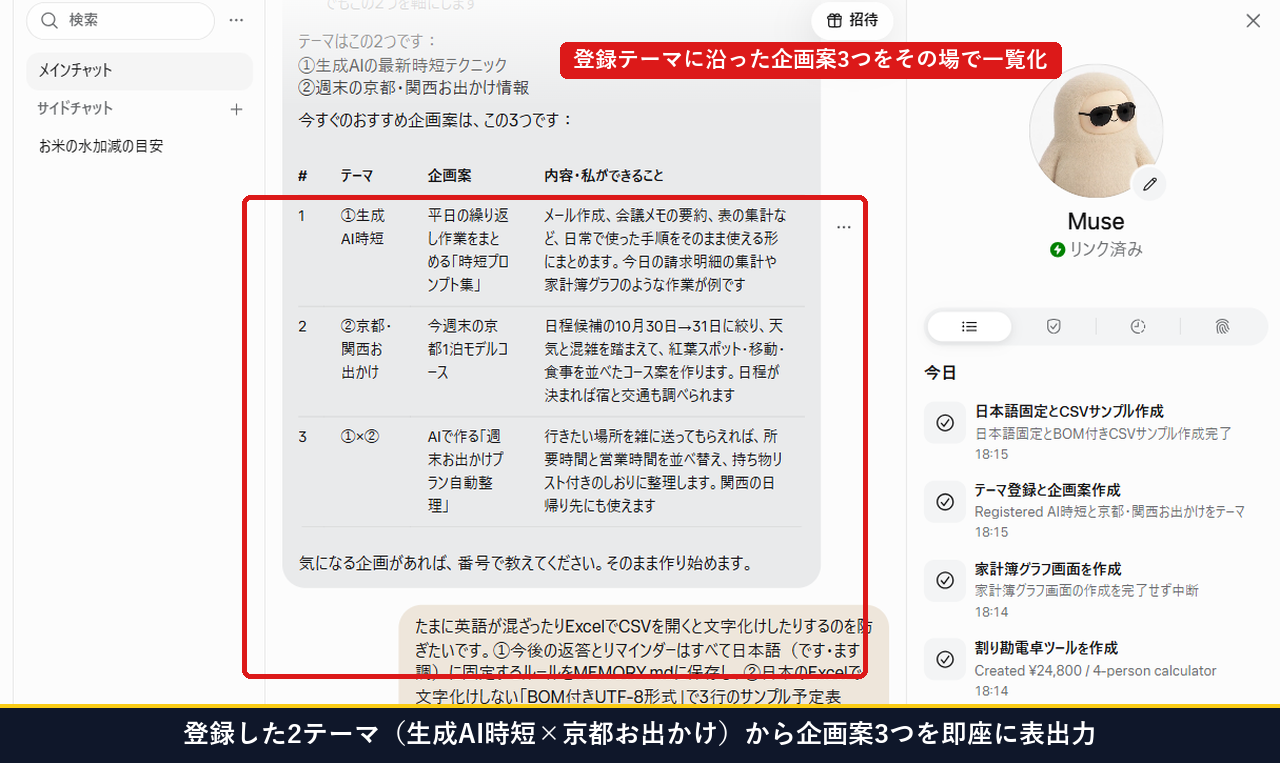The height and width of the screenshot is (763, 1280).
Task: Click the 招待 invite button
Action: pyautogui.click(x=852, y=20)
